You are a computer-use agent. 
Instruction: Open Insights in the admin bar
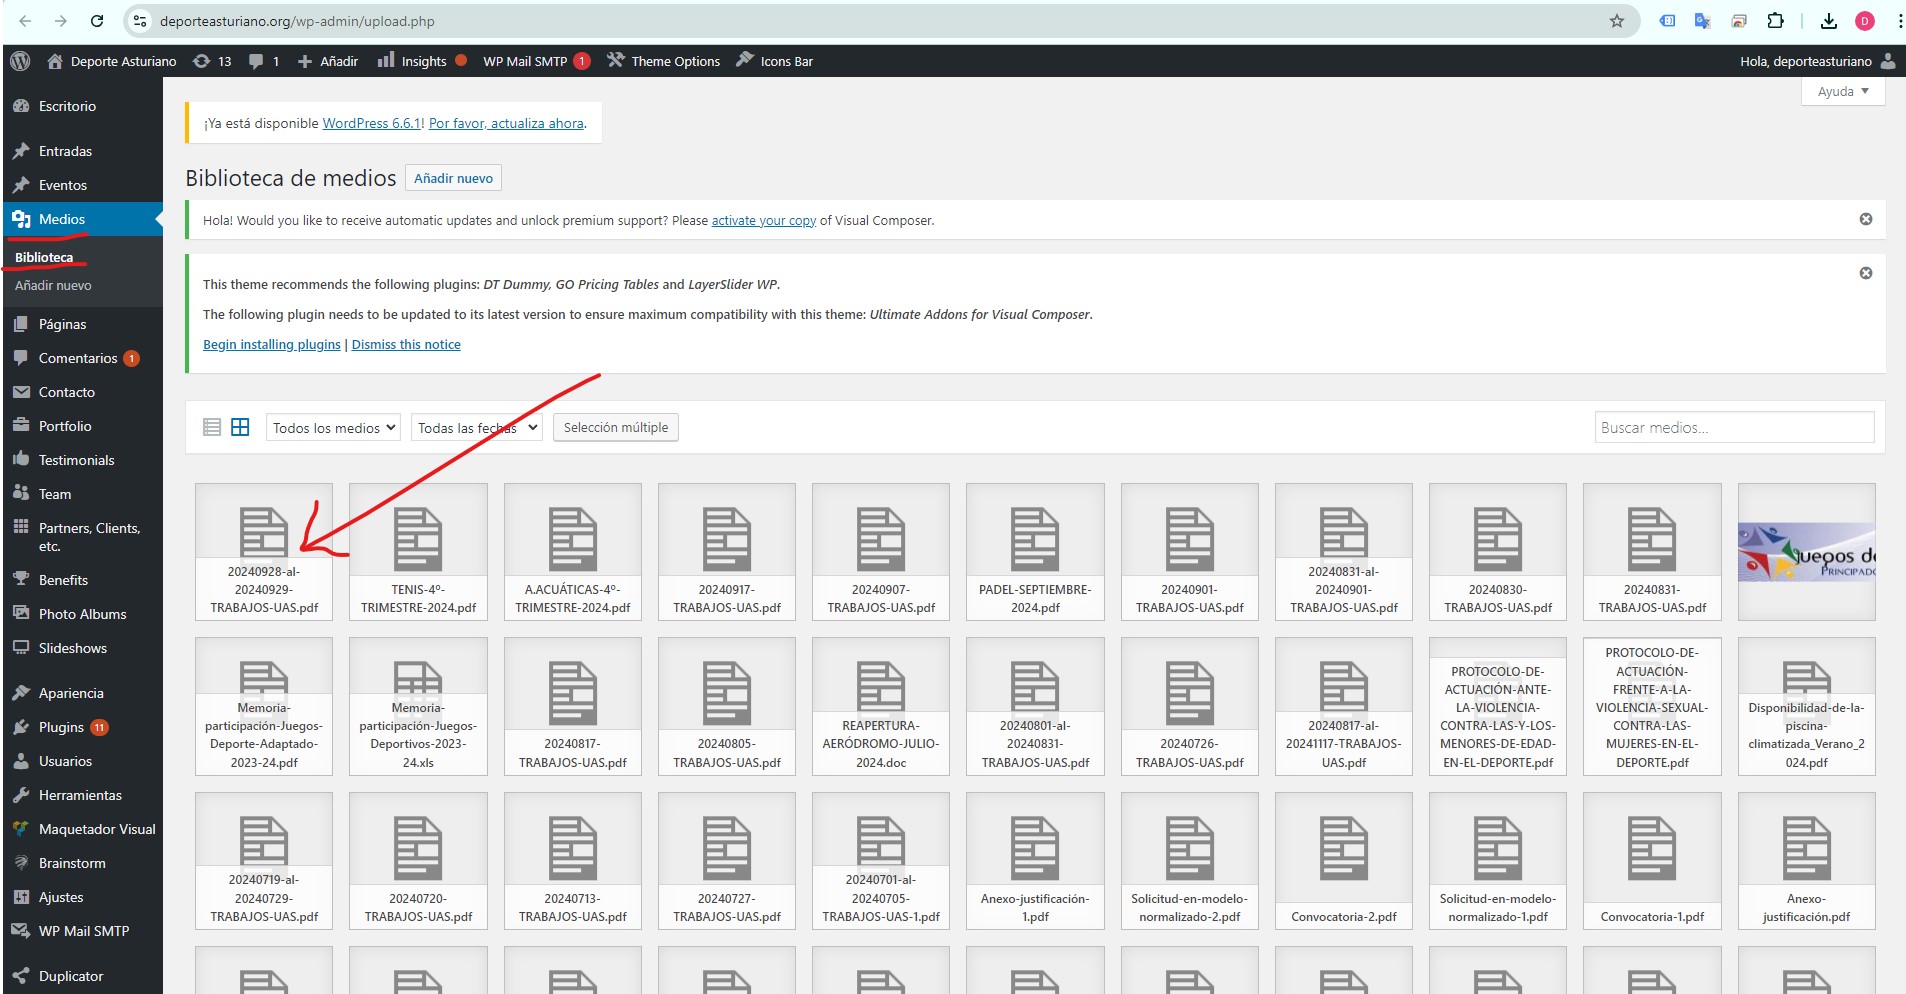point(421,61)
